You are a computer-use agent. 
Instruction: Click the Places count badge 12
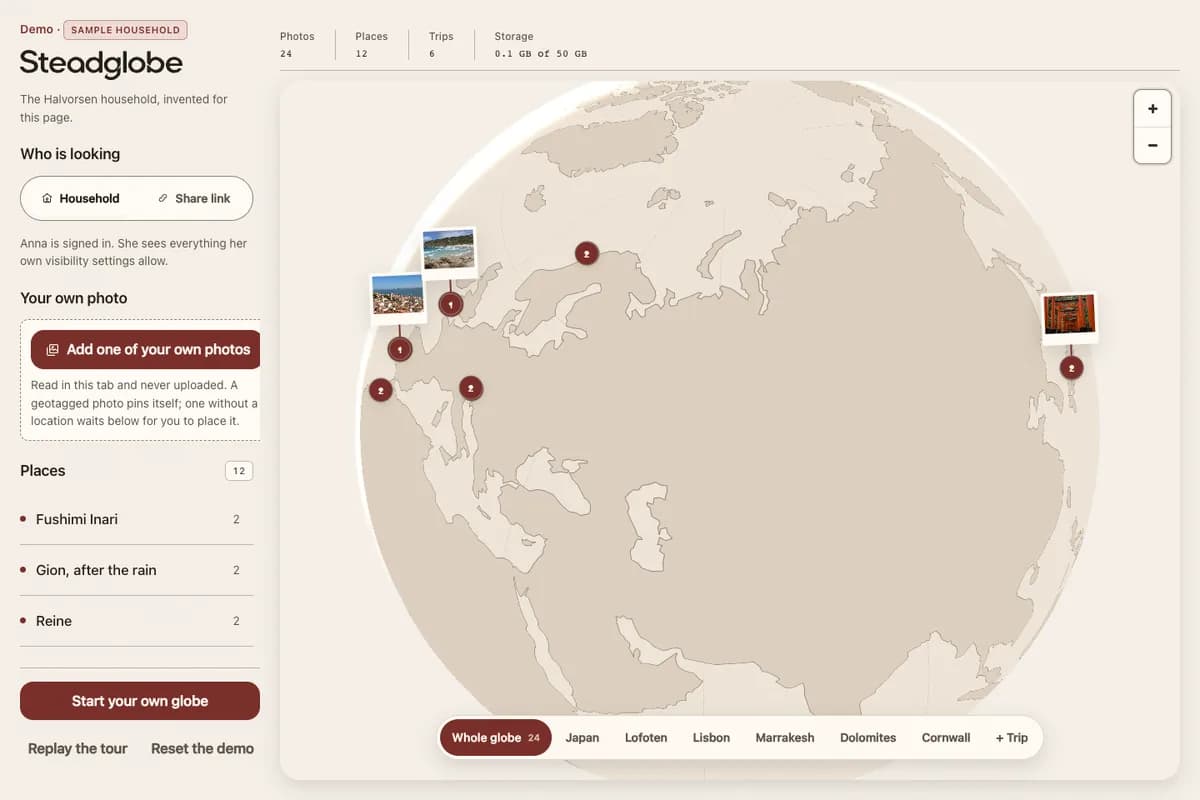coord(239,471)
